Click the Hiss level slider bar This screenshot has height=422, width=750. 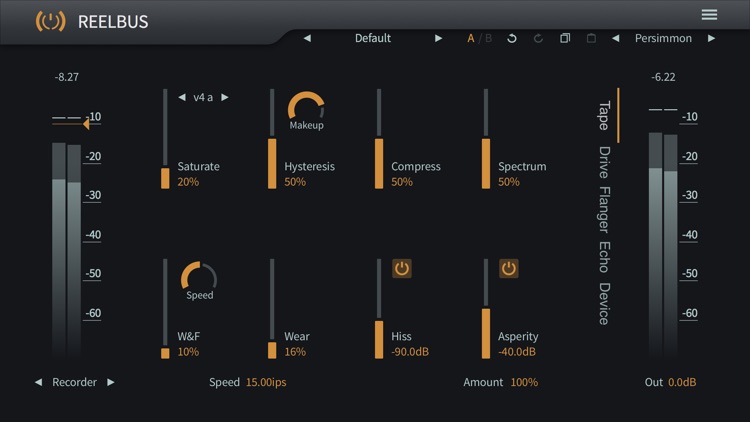(x=379, y=309)
